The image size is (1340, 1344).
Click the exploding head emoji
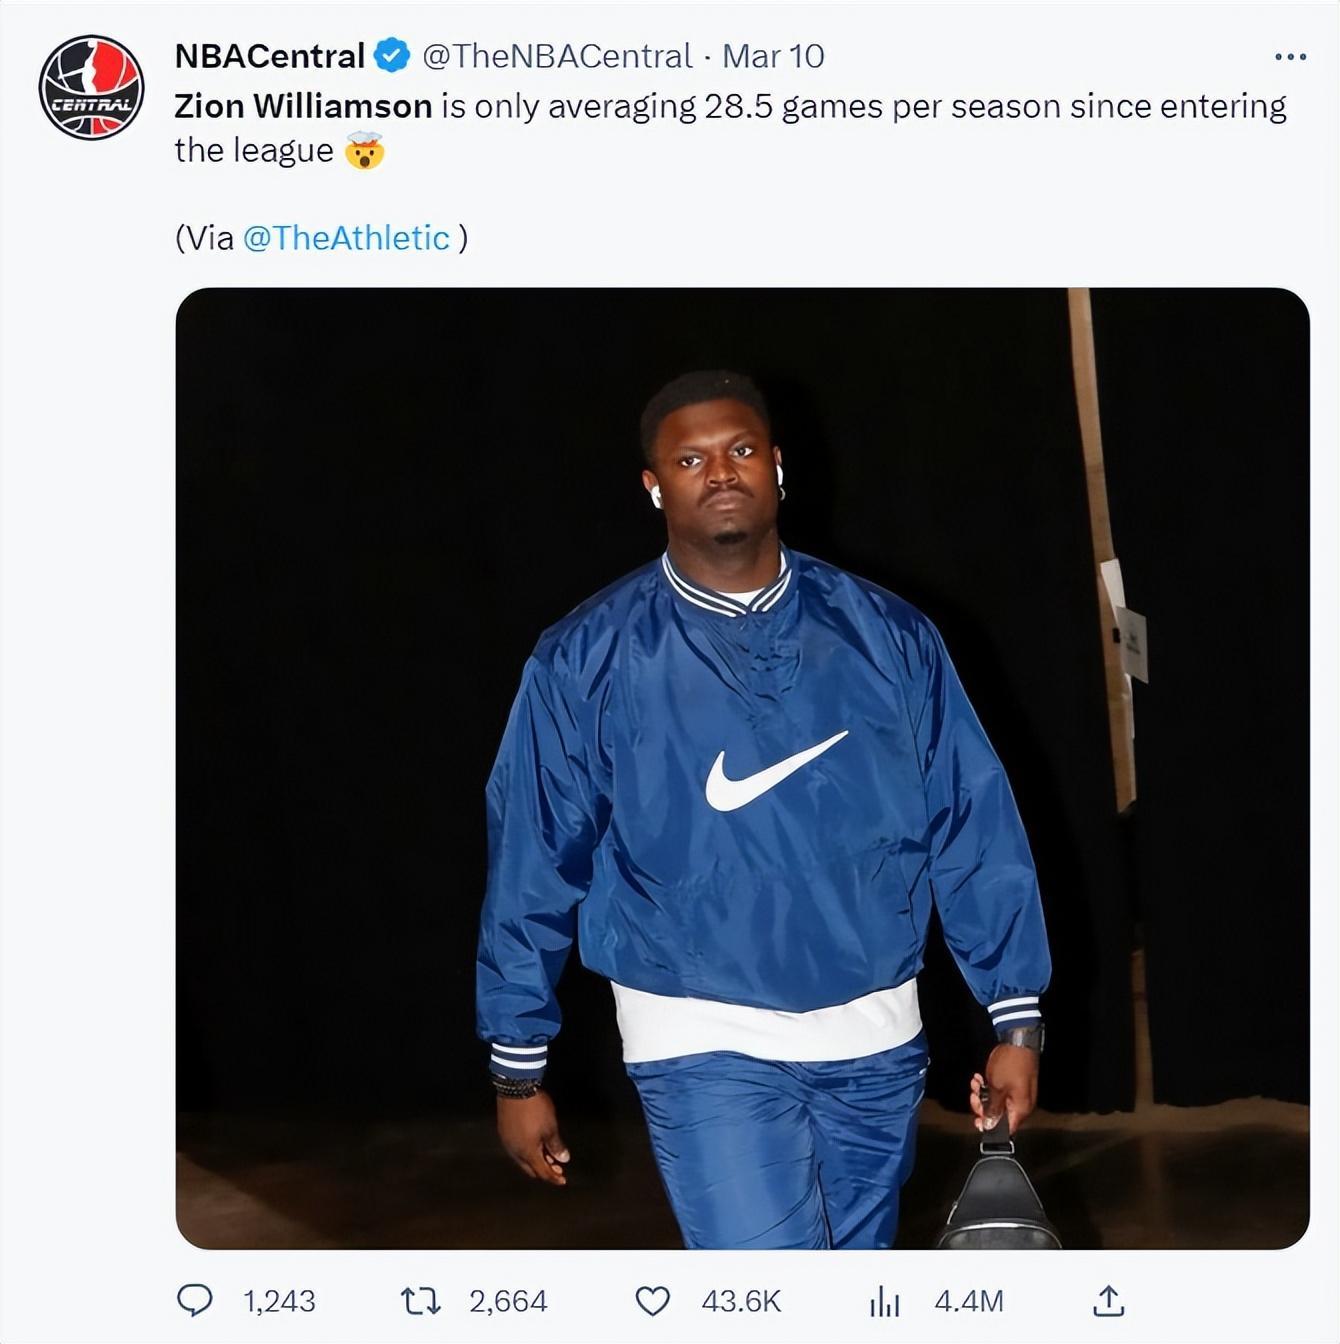coord(364,151)
